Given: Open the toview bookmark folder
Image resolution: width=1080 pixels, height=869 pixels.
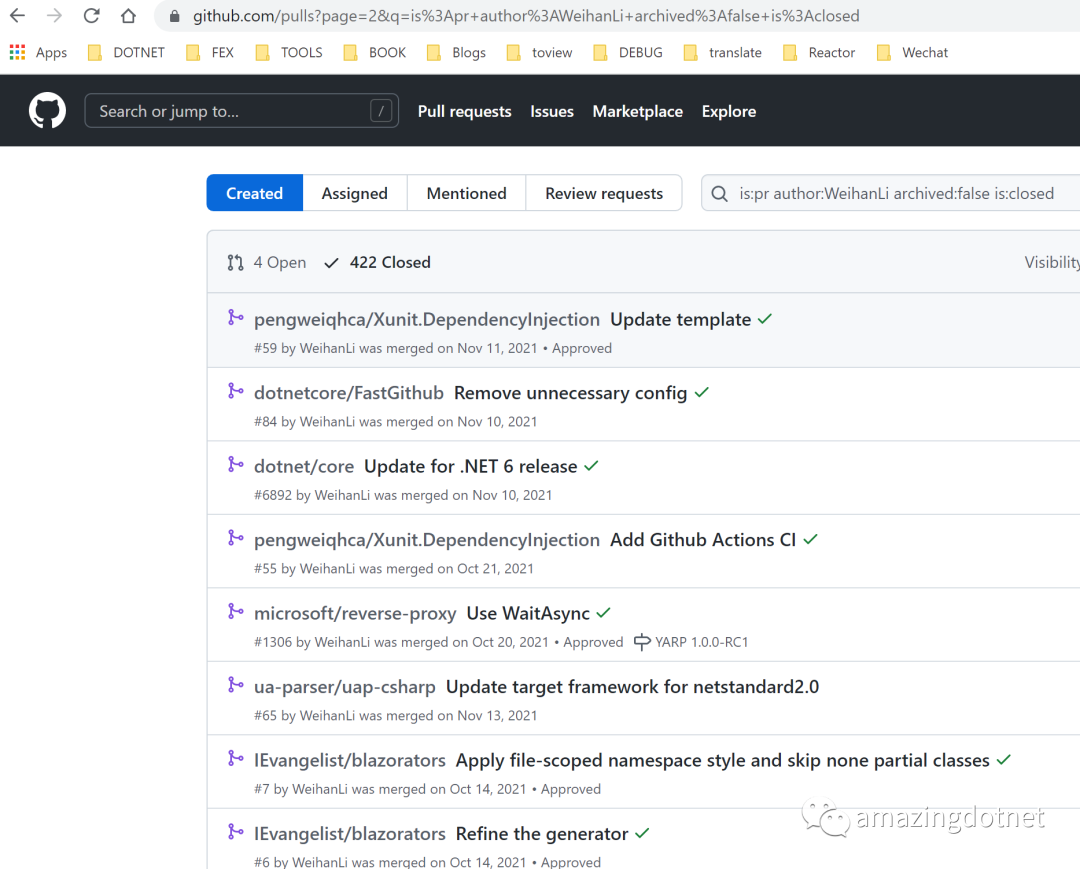Looking at the screenshot, I should coord(539,52).
